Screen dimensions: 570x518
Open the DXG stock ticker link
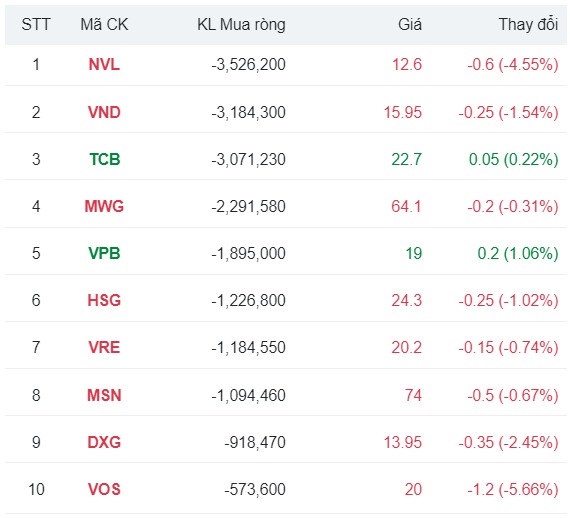pos(104,443)
